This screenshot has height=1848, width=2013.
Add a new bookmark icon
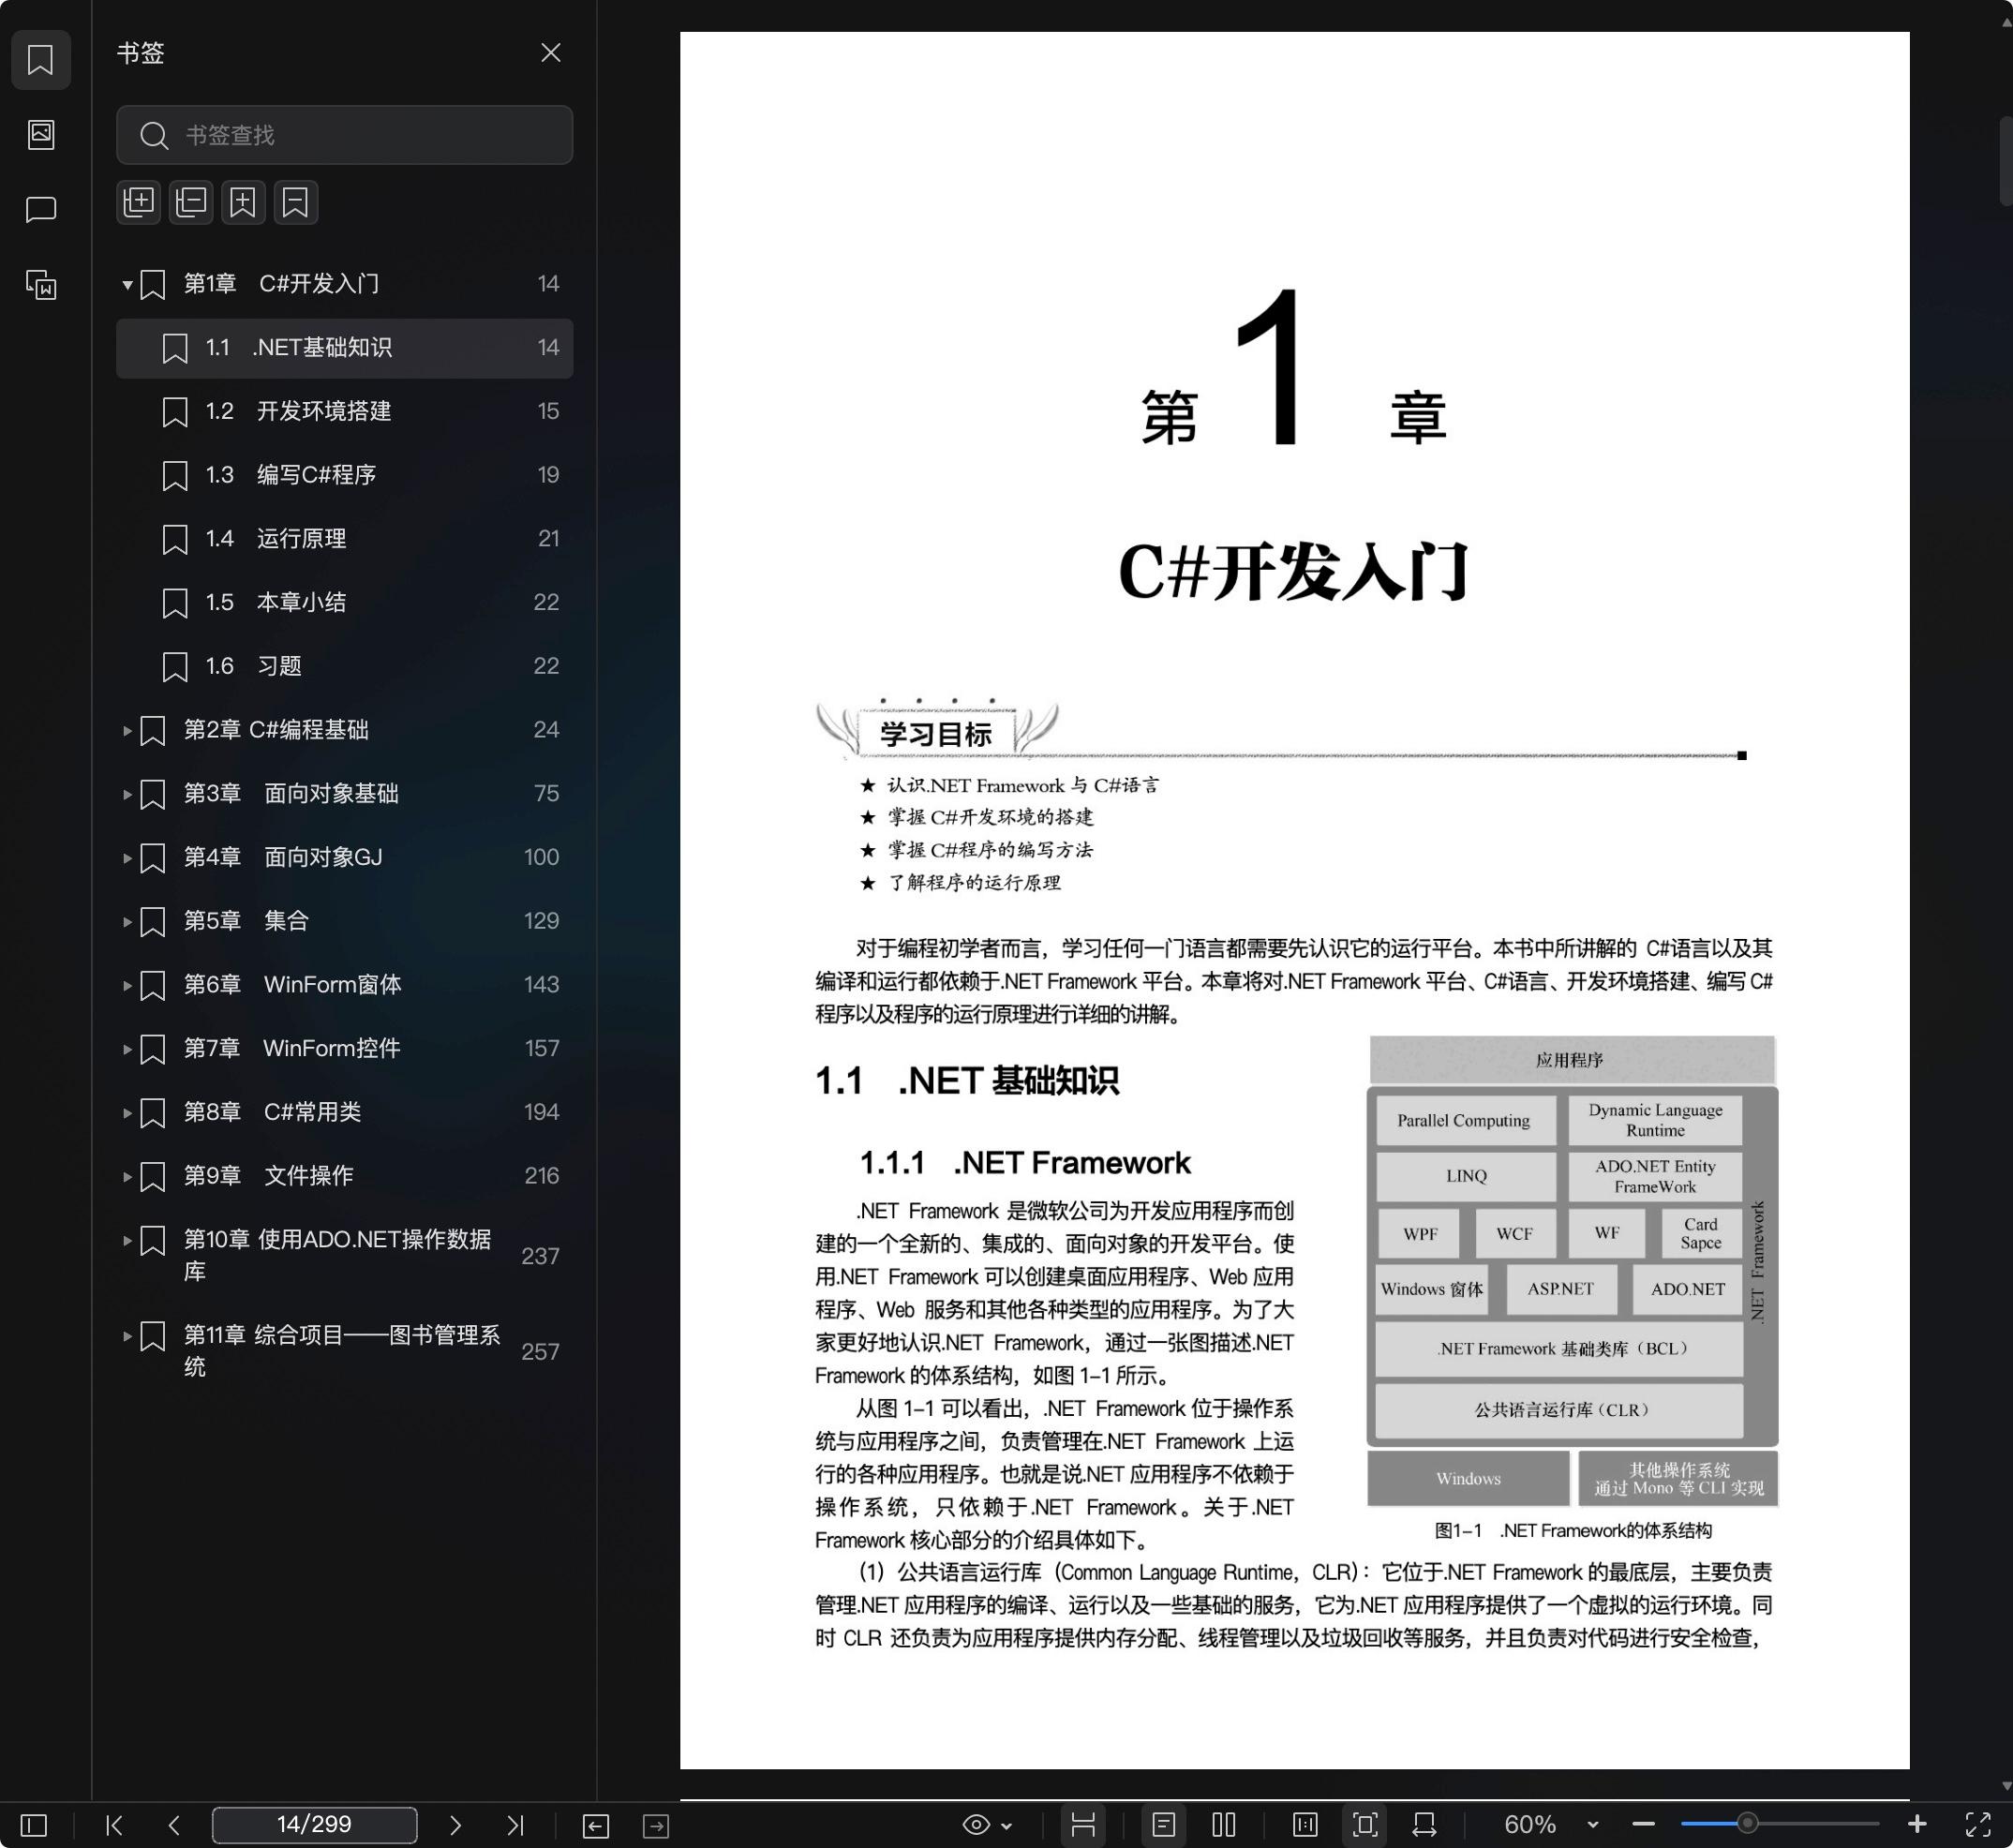point(243,202)
